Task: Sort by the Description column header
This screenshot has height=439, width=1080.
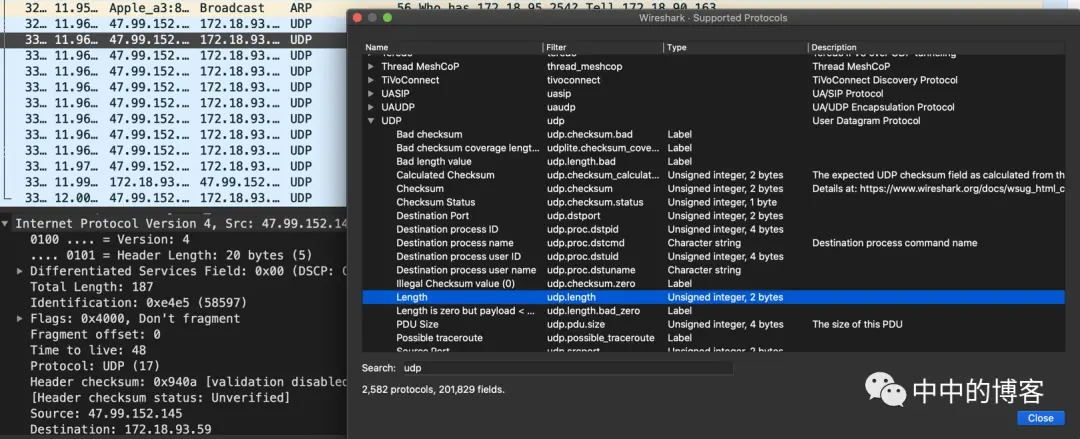Action: coord(937,48)
